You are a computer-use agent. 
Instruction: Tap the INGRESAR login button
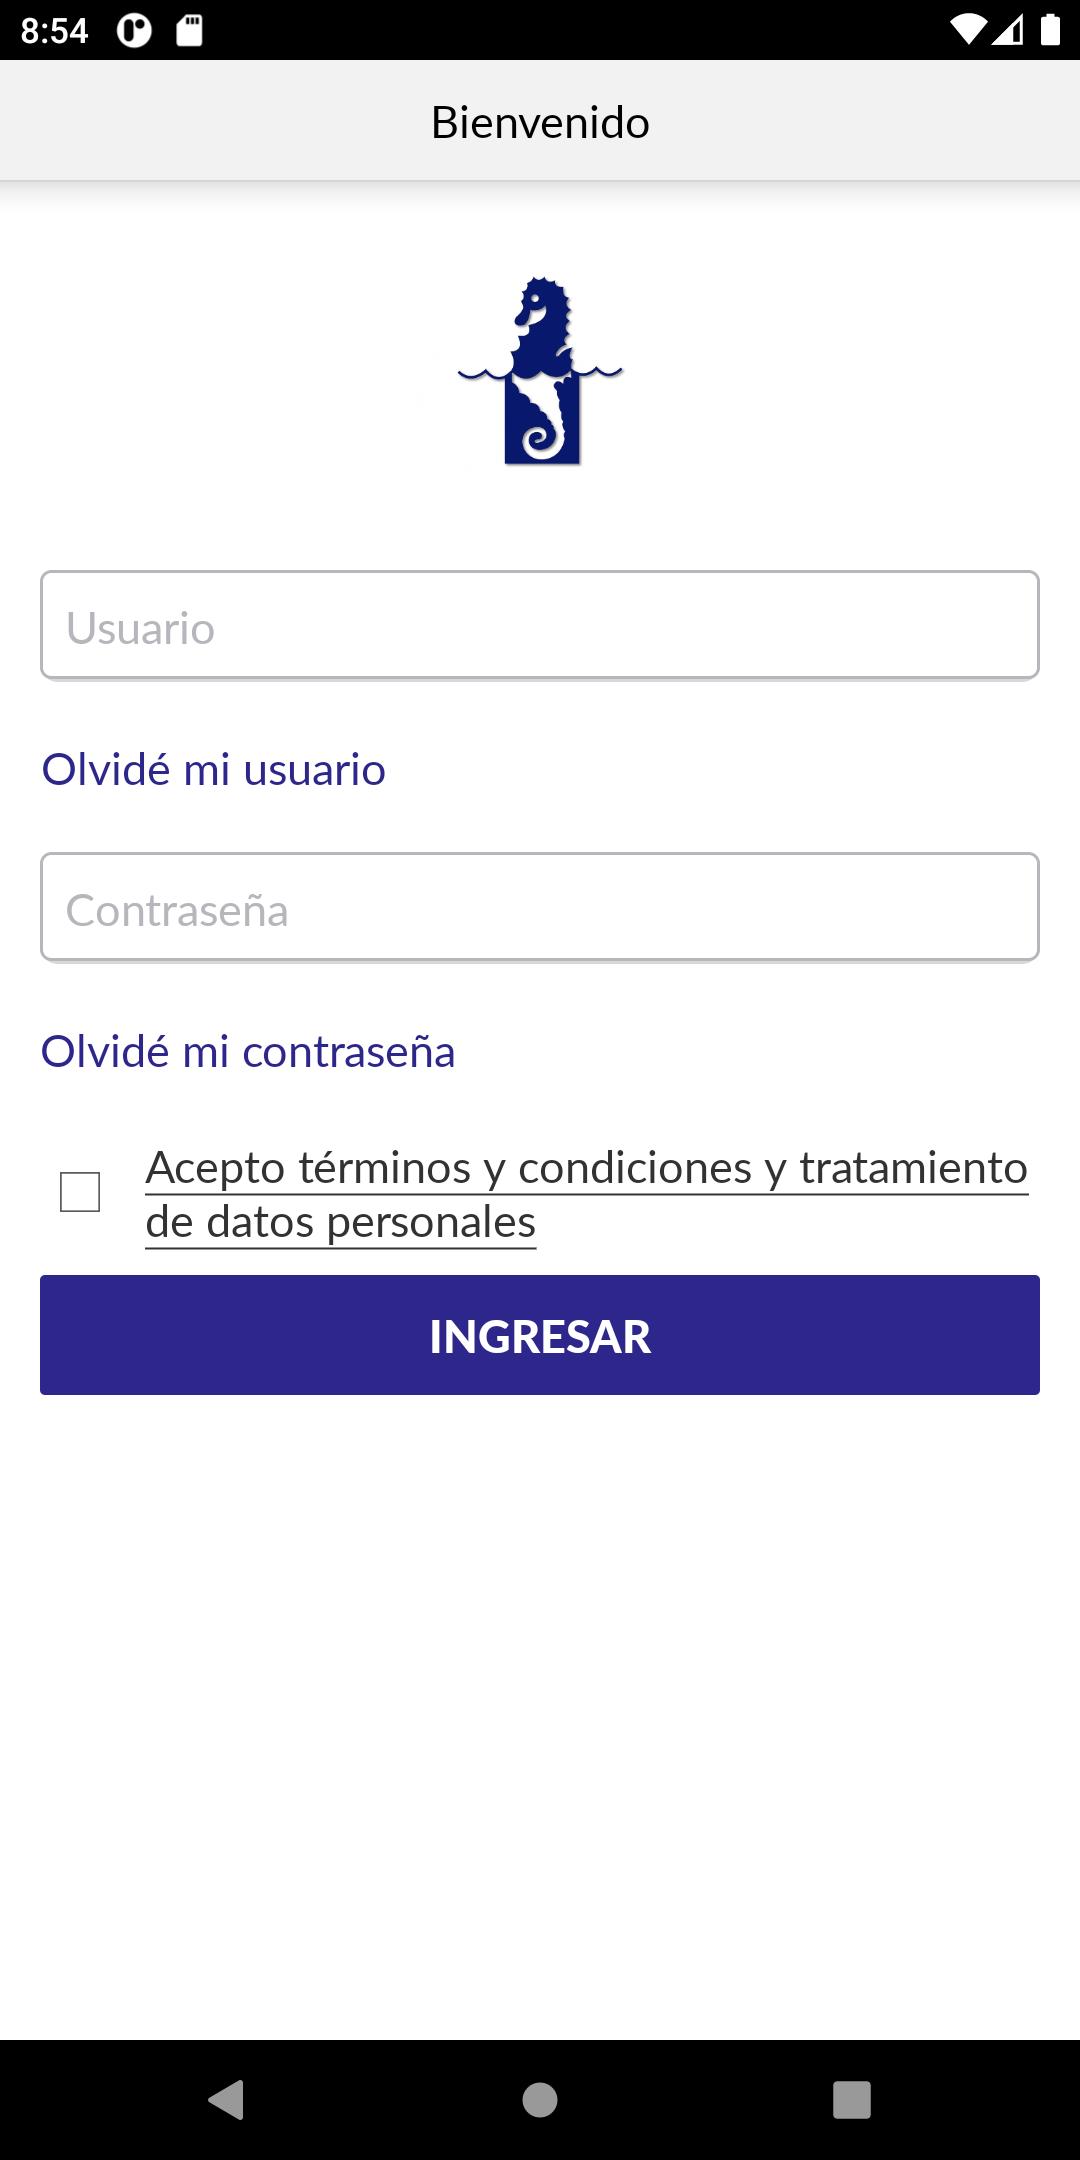pyautogui.click(x=540, y=1335)
